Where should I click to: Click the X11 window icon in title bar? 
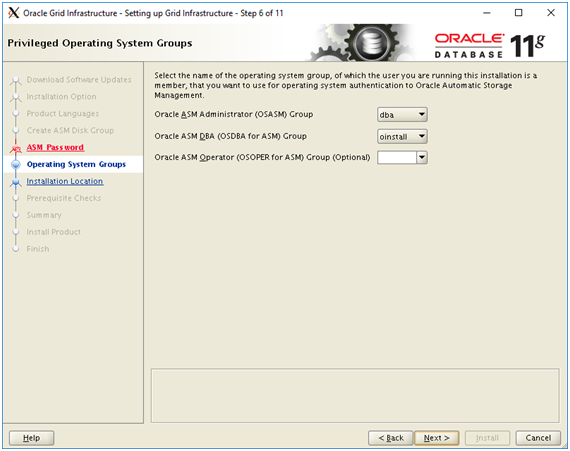13,13
